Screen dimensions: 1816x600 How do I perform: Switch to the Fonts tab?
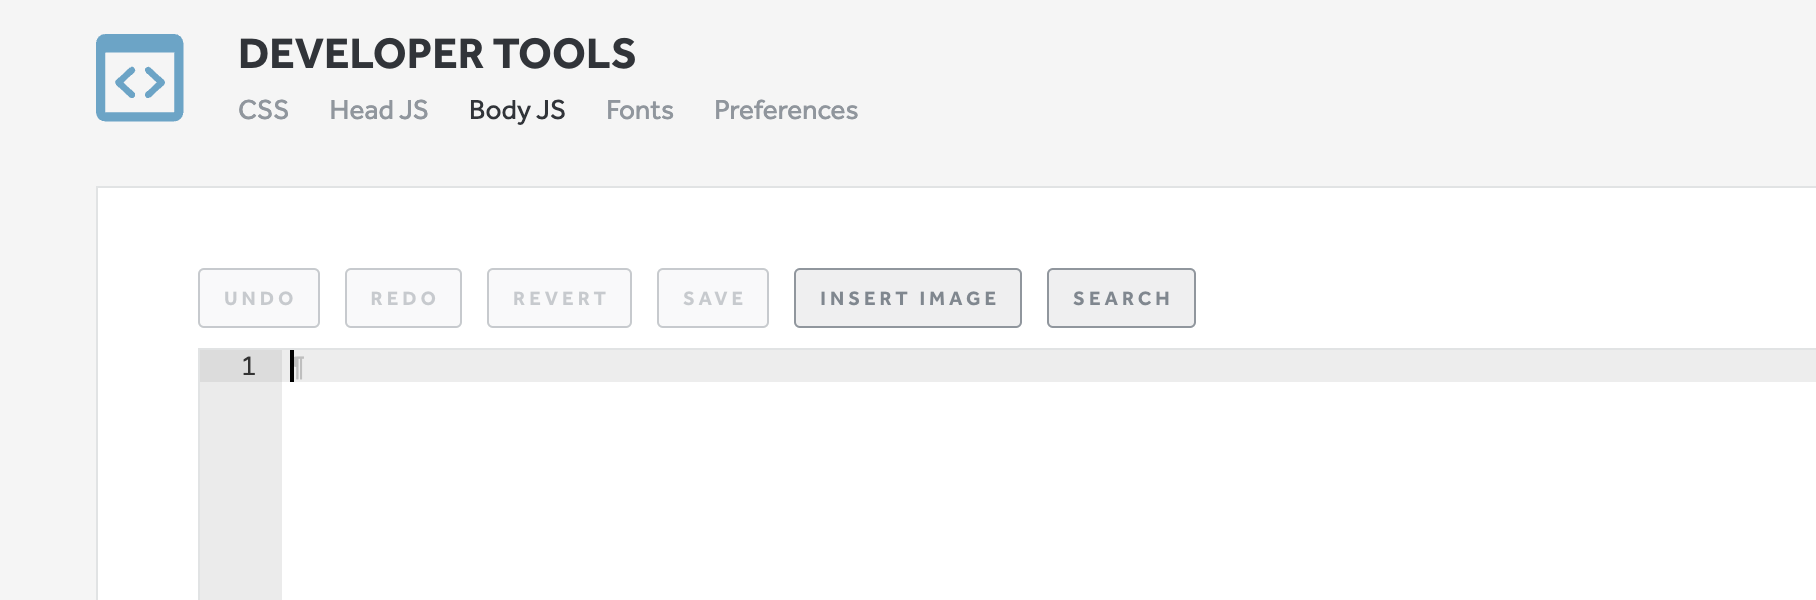pos(639,110)
